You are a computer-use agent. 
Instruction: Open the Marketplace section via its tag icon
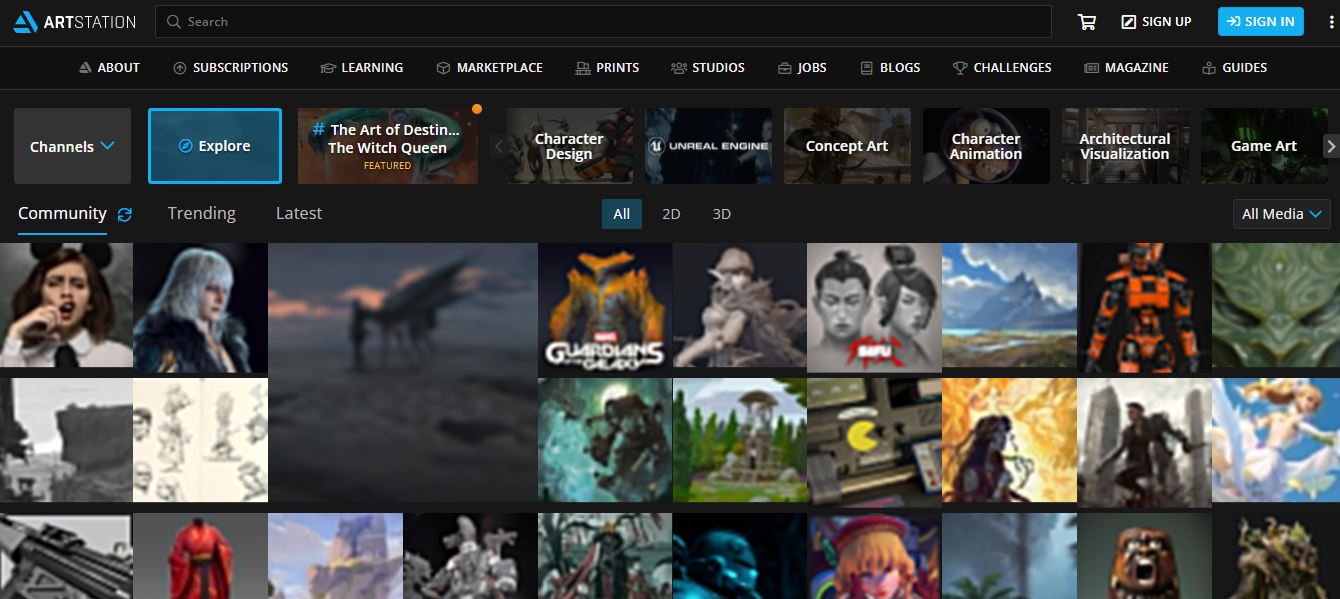click(441, 67)
